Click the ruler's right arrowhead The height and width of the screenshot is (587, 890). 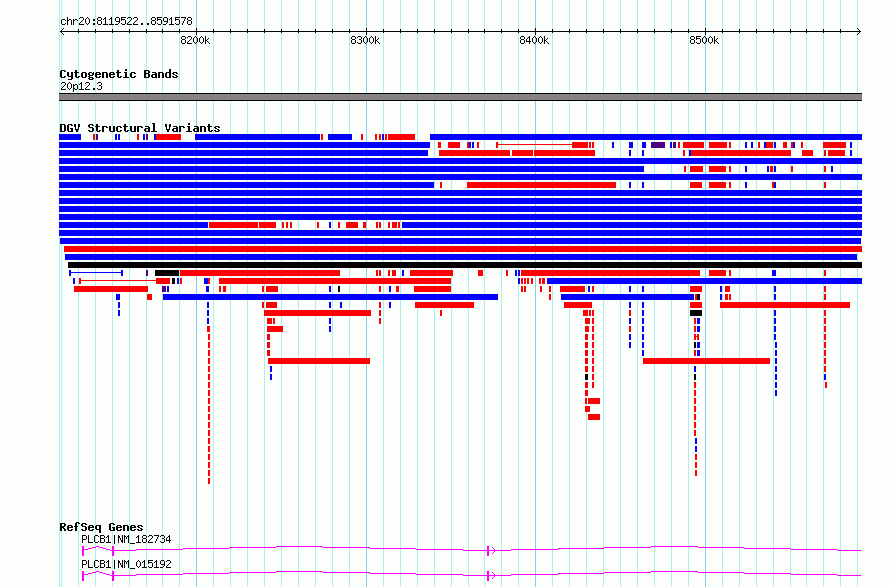pos(859,31)
